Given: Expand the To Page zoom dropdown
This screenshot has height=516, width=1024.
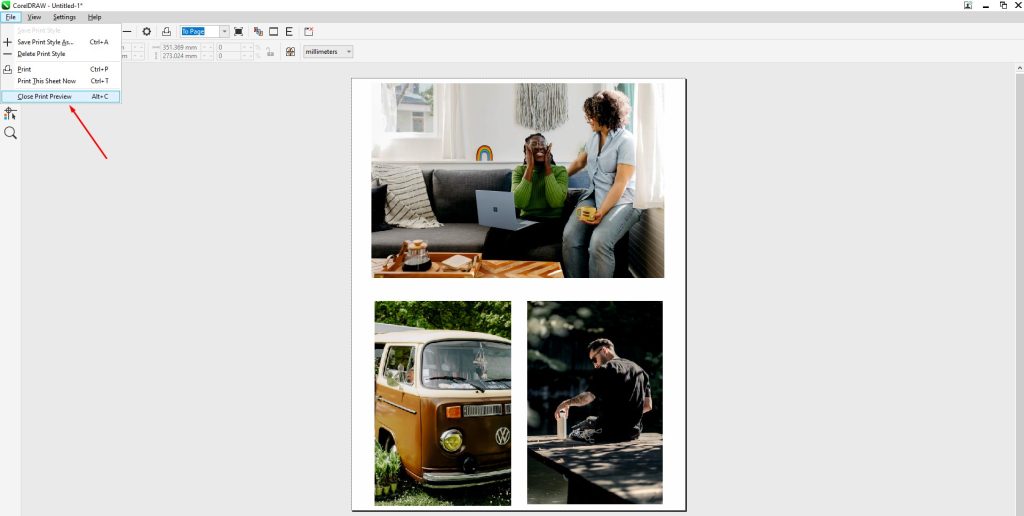Looking at the screenshot, I should tap(224, 32).
